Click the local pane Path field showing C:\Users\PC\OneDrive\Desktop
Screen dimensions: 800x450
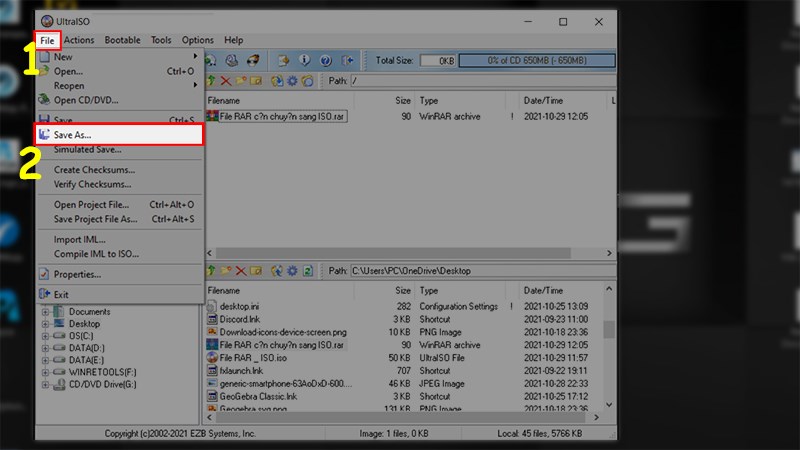482,270
